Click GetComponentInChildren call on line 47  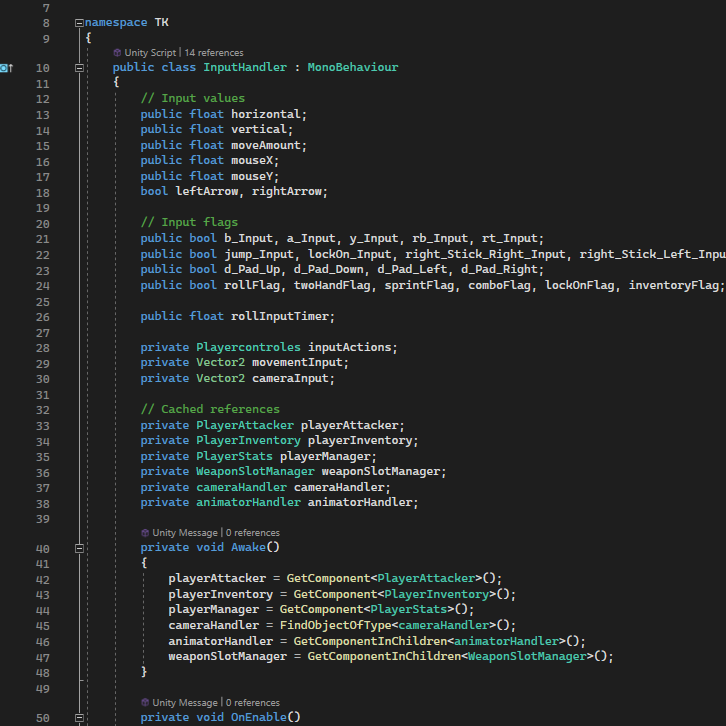point(384,656)
